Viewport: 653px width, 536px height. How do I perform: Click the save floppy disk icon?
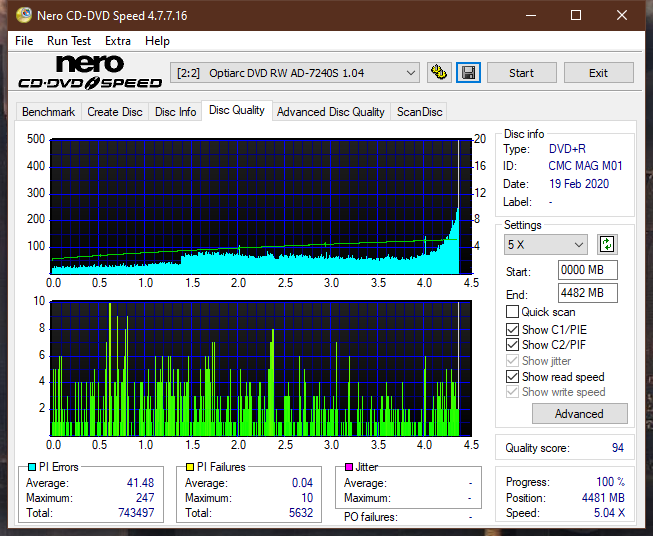(469, 73)
